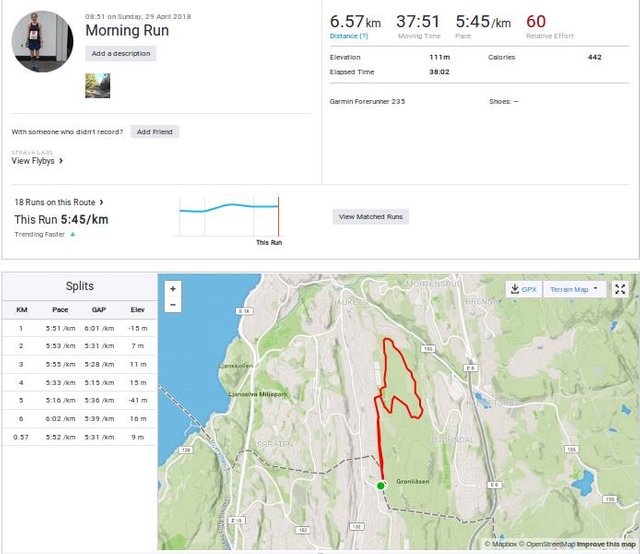Click the Trending Faster arrow indicator

tap(72, 234)
